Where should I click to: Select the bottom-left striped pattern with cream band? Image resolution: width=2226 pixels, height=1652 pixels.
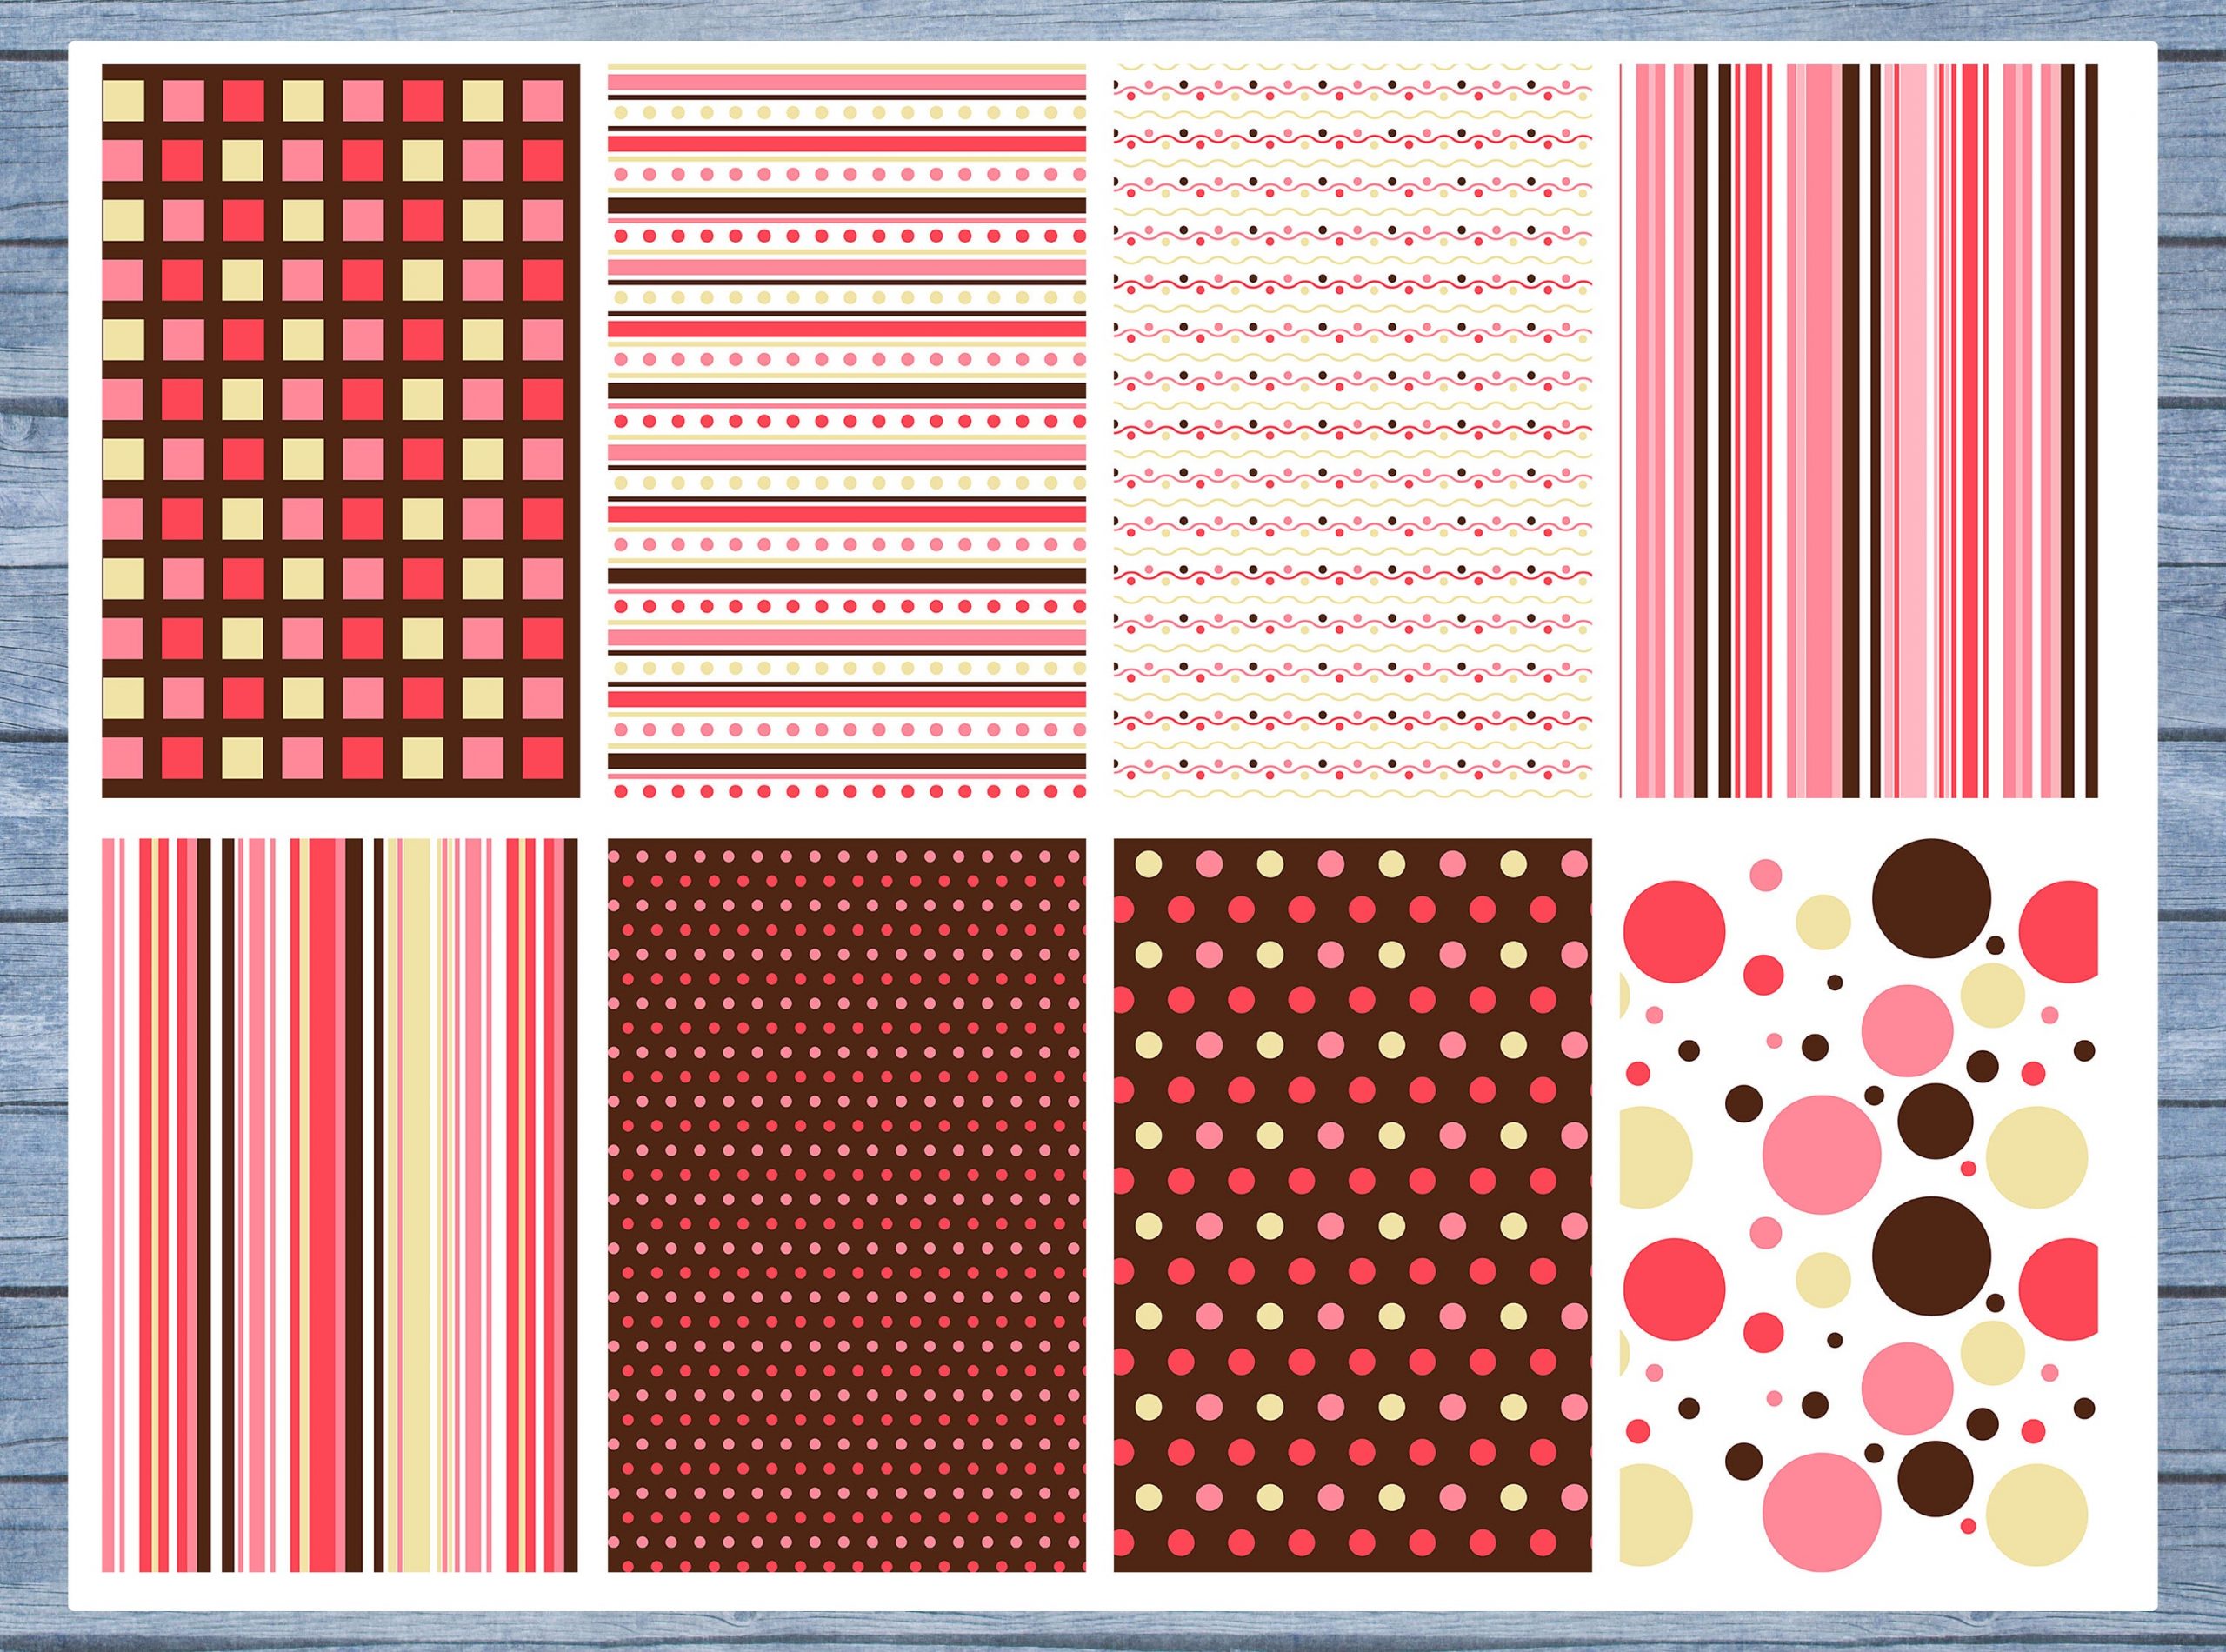(340, 1205)
